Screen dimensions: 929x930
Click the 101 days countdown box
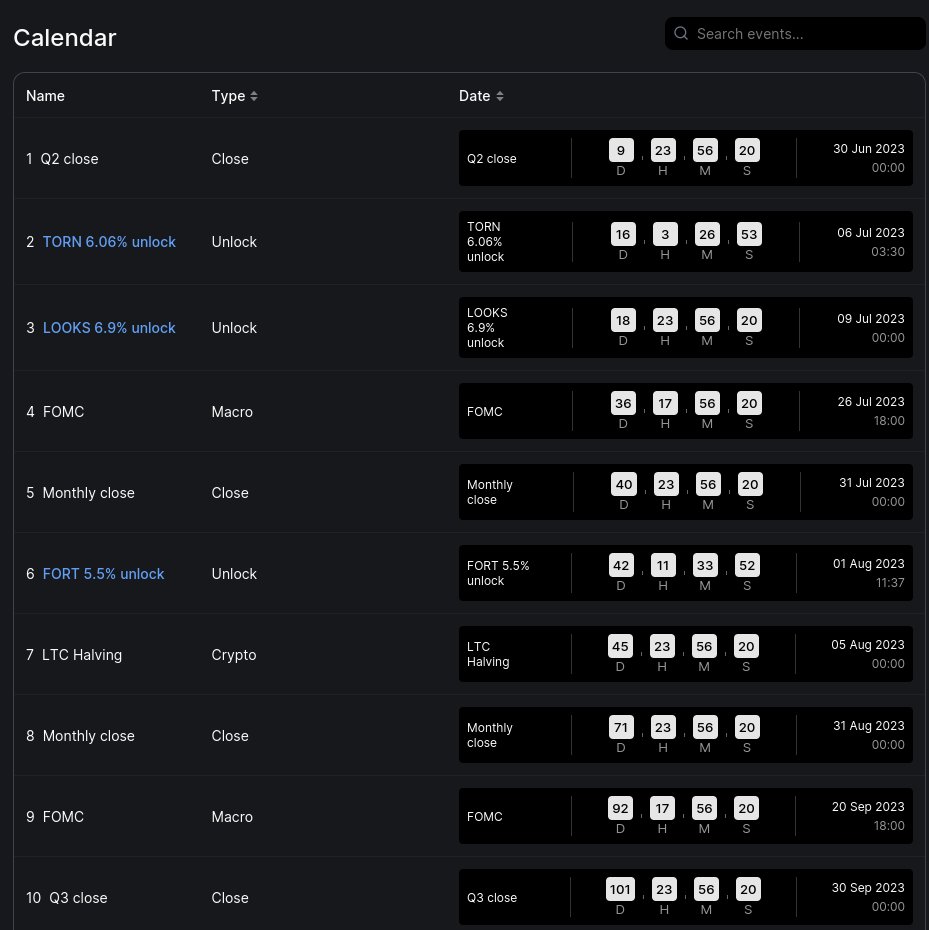tap(620, 890)
